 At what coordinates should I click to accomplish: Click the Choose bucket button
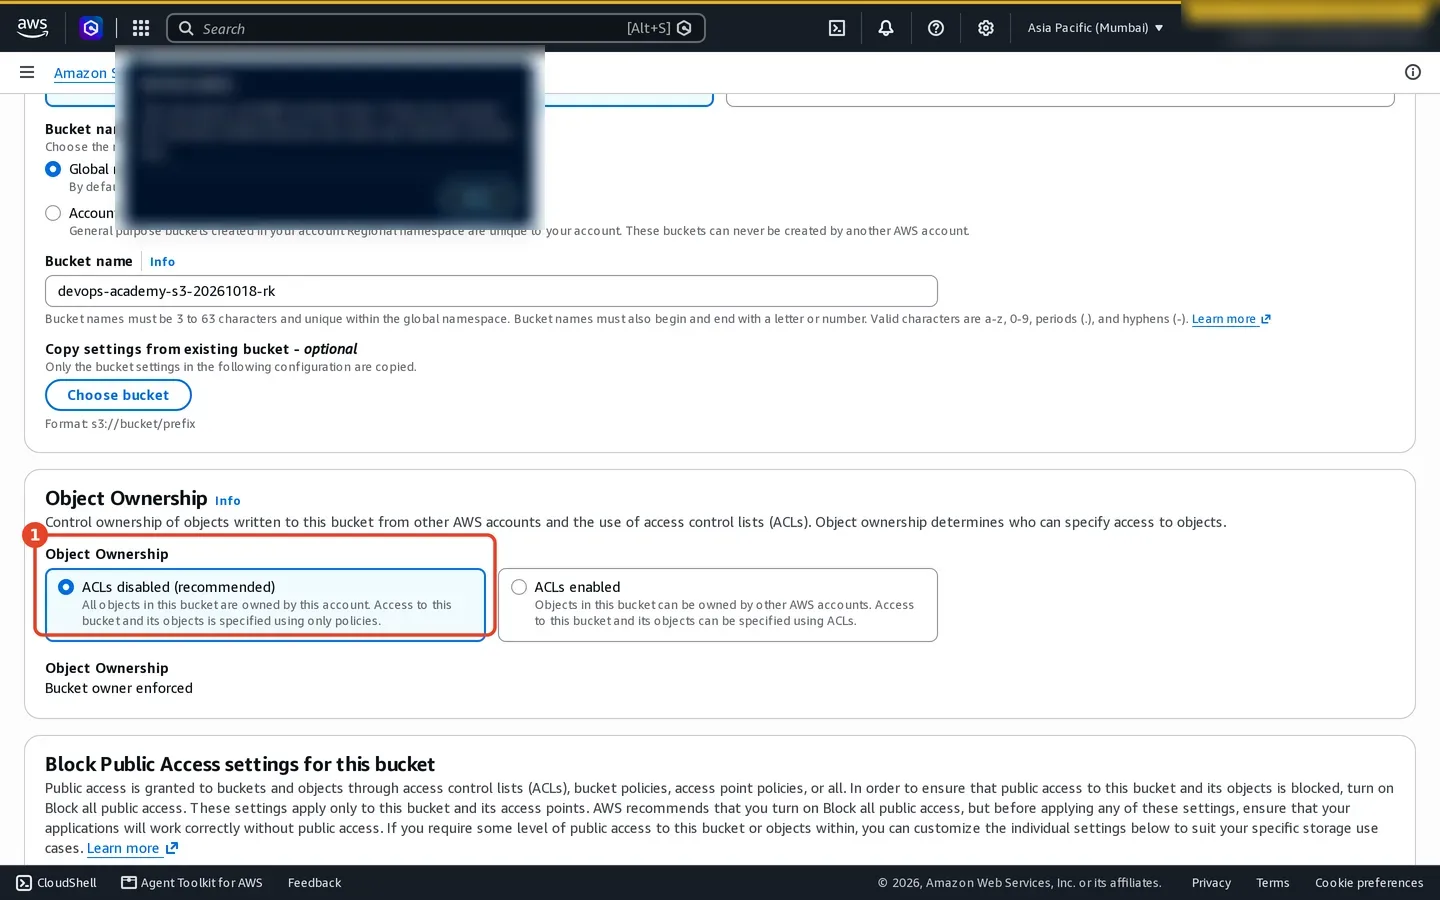[x=118, y=395]
